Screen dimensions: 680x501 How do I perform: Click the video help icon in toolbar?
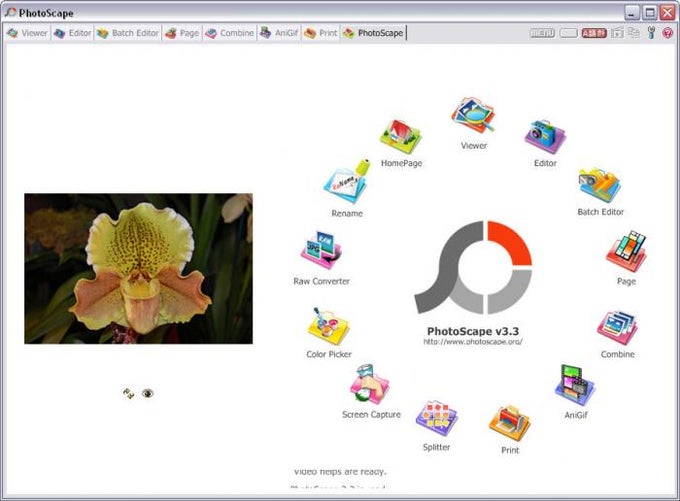click(617, 33)
